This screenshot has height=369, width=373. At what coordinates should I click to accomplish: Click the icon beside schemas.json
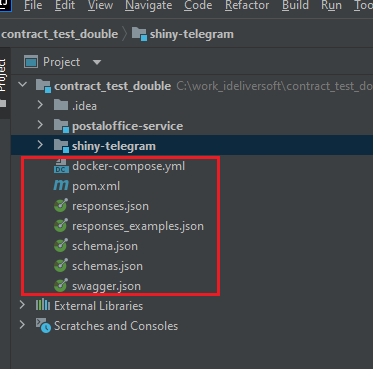(x=61, y=265)
